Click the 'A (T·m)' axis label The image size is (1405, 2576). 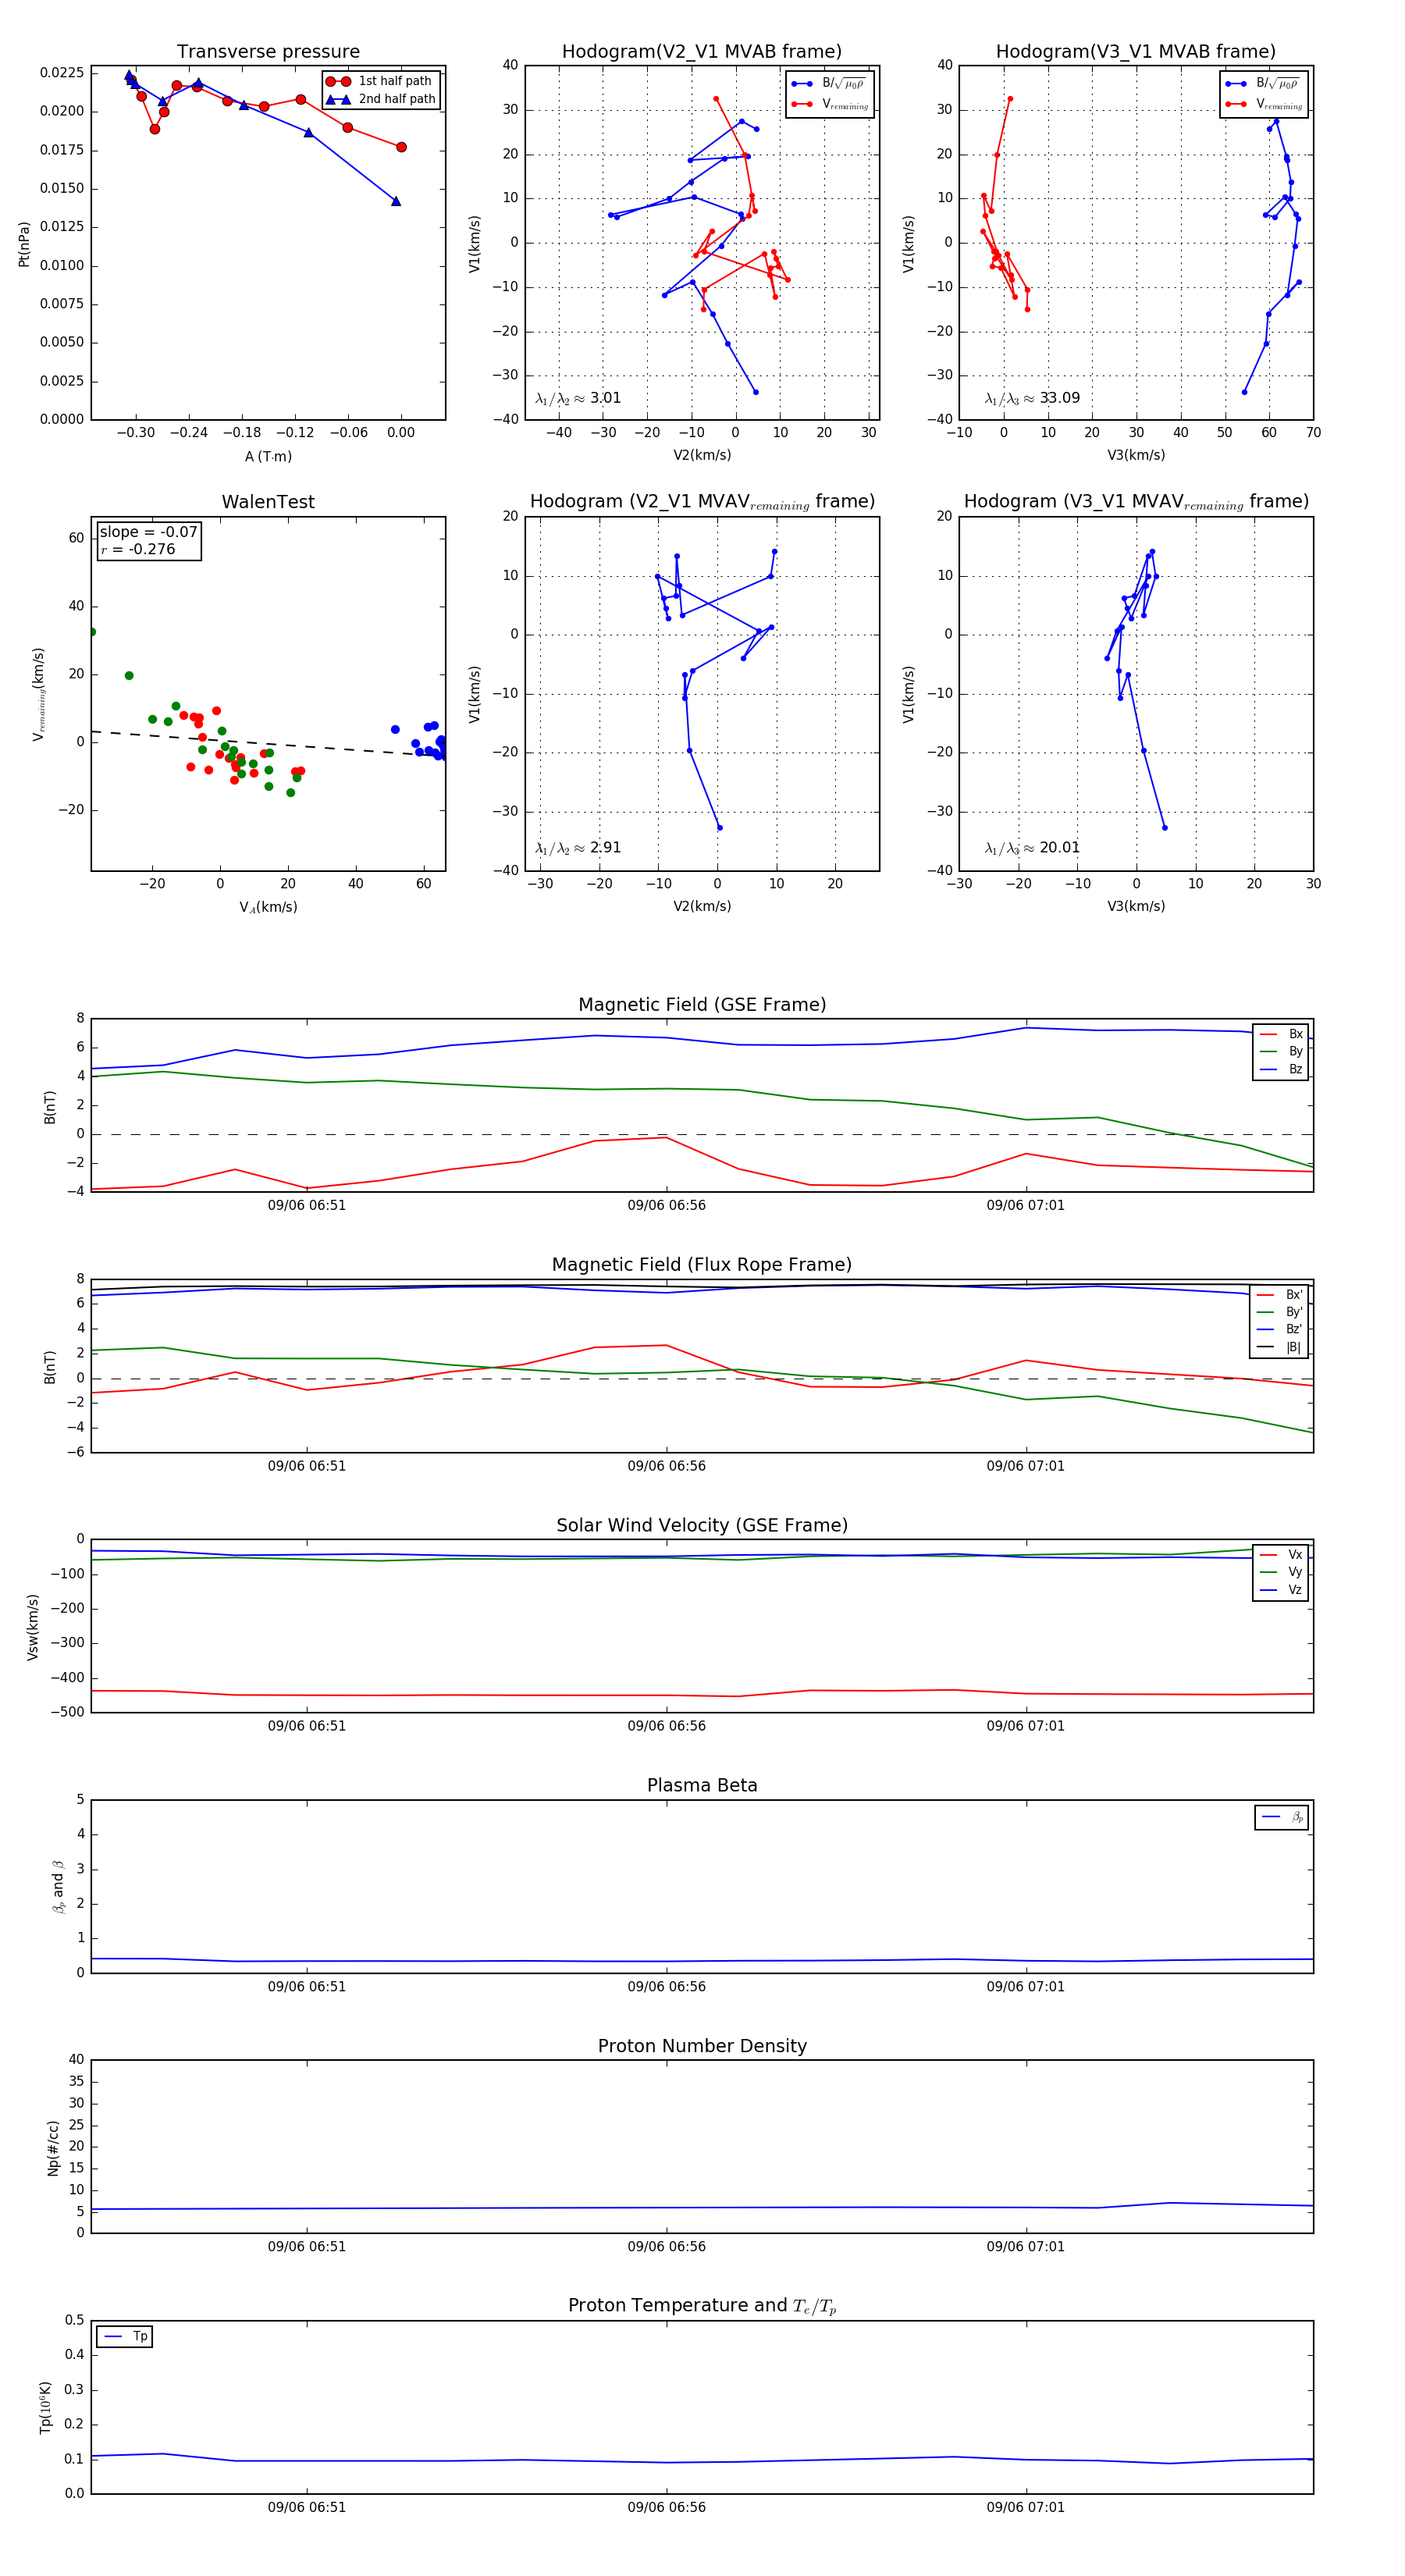(x=268, y=456)
